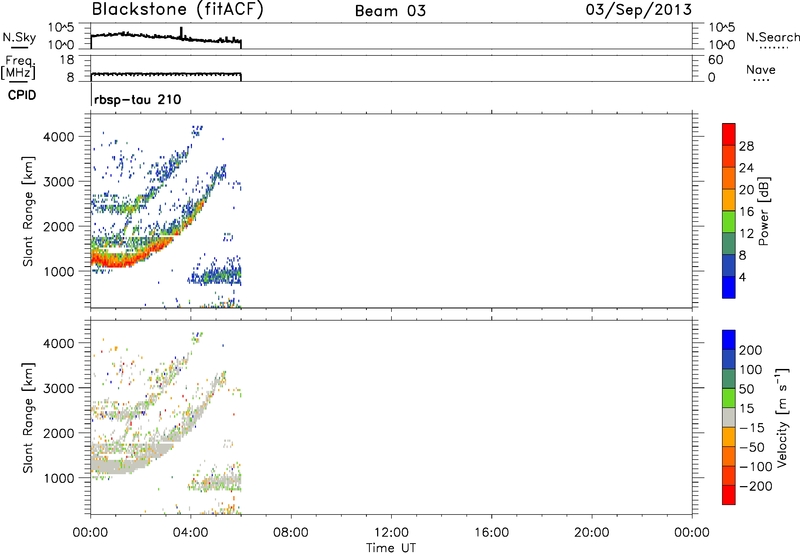Click the '28' power colorbar tick
Screen dimensions: 800x554
pyautogui.click(x=746, y=146)
